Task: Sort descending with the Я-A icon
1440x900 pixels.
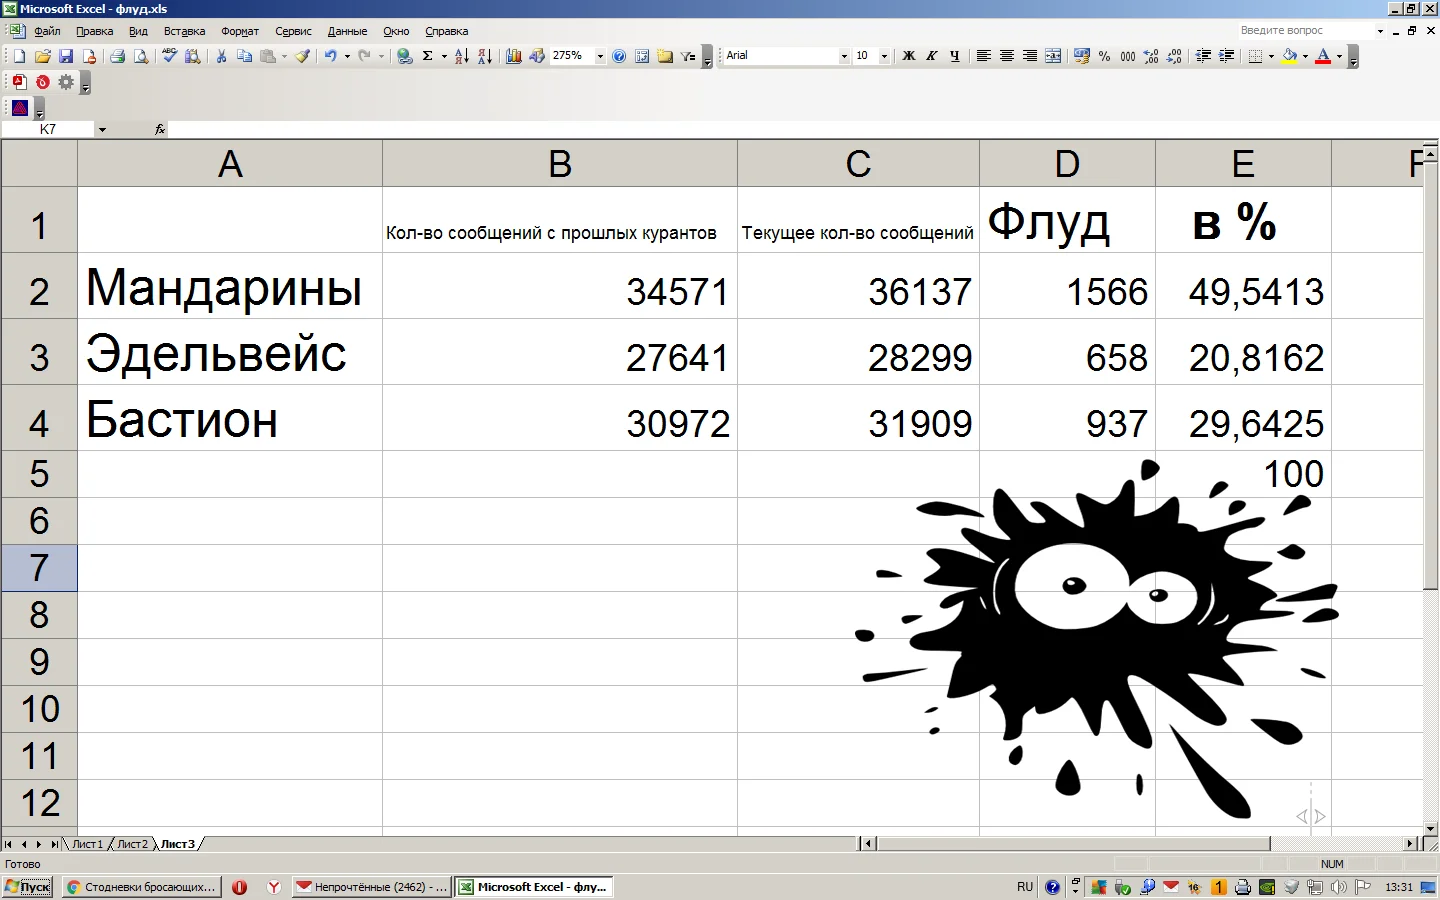Action: click(x=484, y=57)
